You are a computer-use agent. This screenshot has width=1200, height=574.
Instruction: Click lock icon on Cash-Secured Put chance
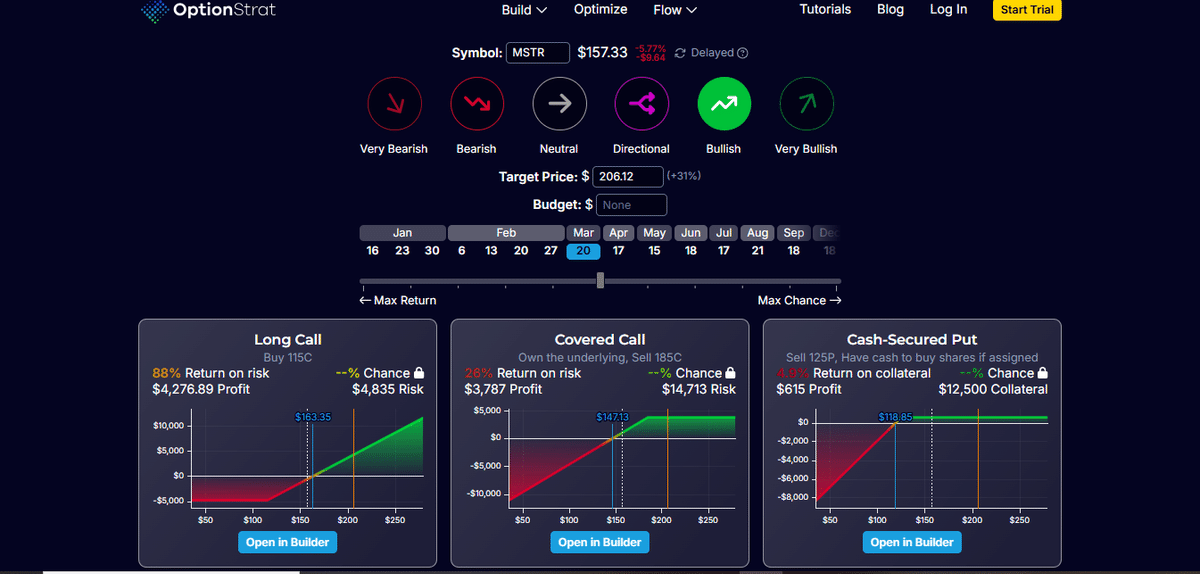click(1043, 373)
